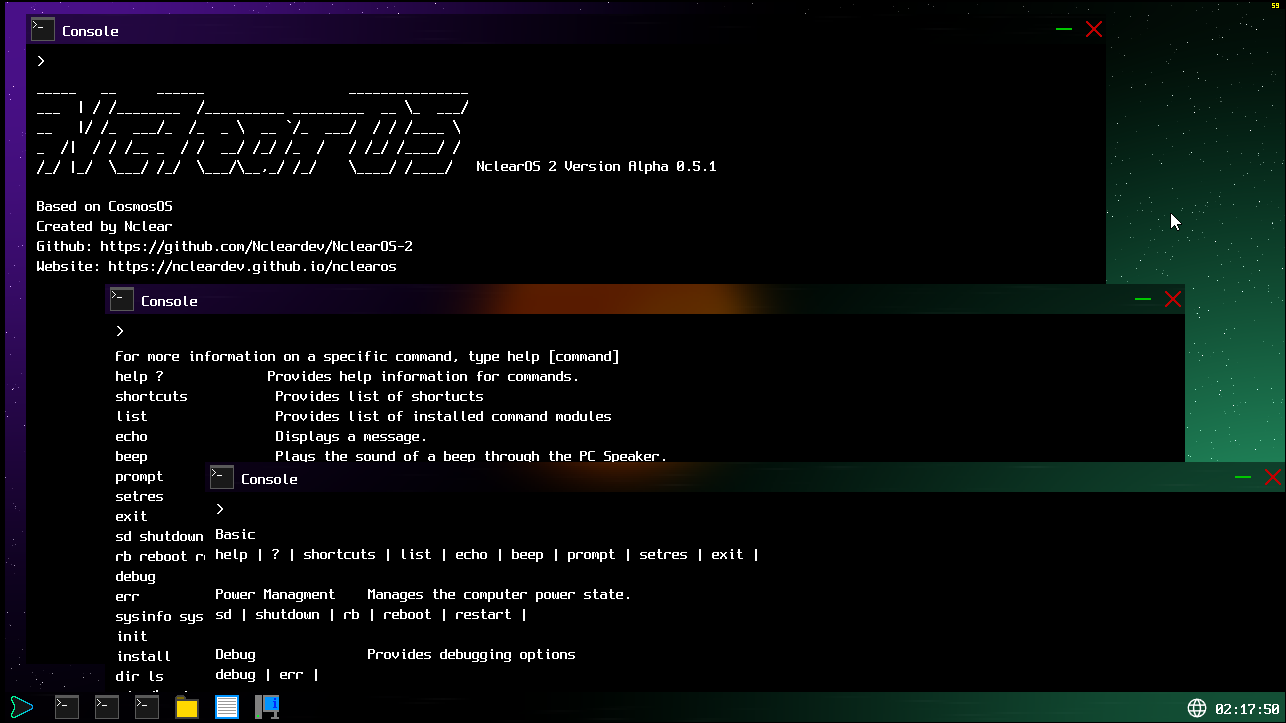Click the "sd | shutdown | rb | reboot" line

click(x=371, y=614)
